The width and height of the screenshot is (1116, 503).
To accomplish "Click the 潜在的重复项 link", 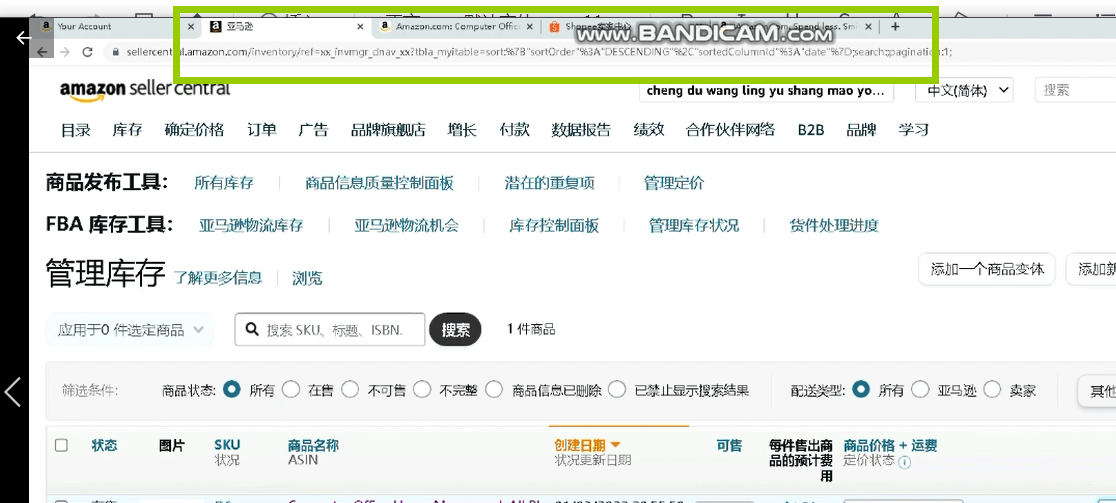I will click(549, 183).
